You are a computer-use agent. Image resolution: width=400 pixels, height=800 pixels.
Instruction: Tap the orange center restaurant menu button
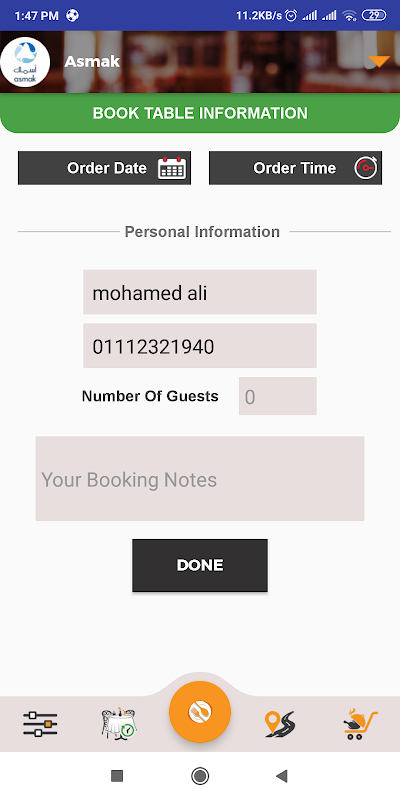coord(200,712)
